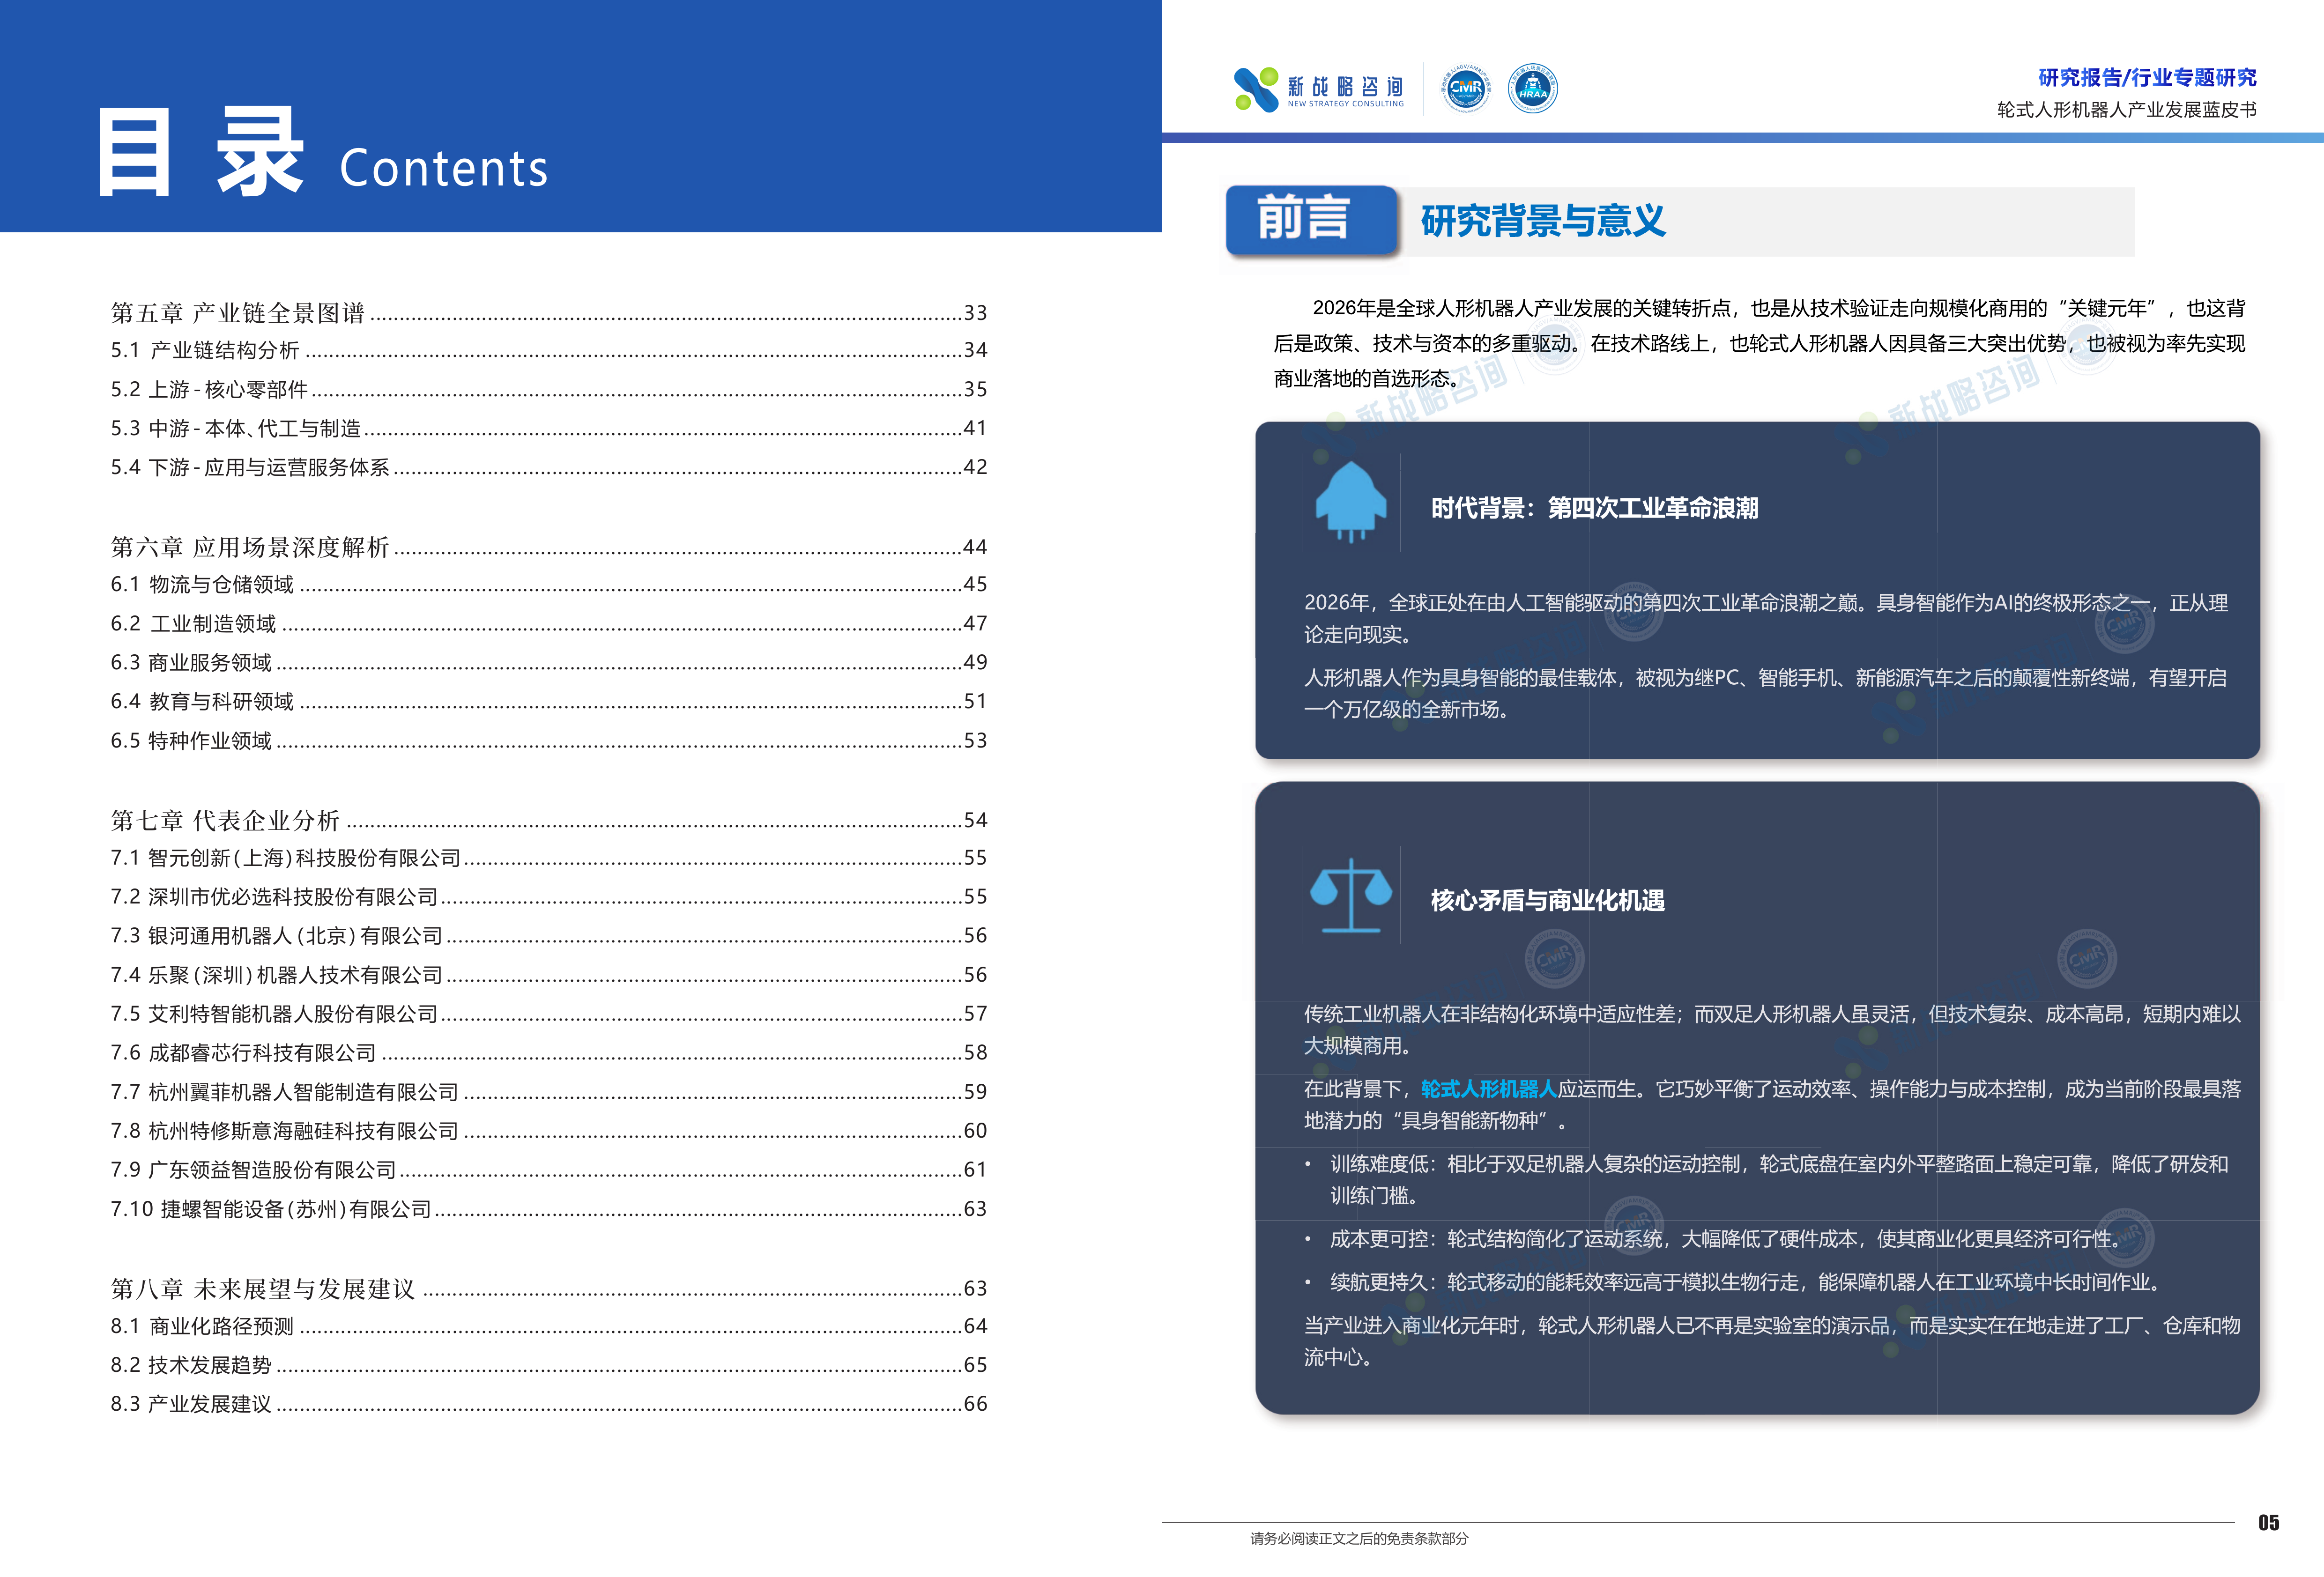
Task: Select entry 7.10 捷螺智能设备(苏州)有限公司
Action: (548, 1209)
